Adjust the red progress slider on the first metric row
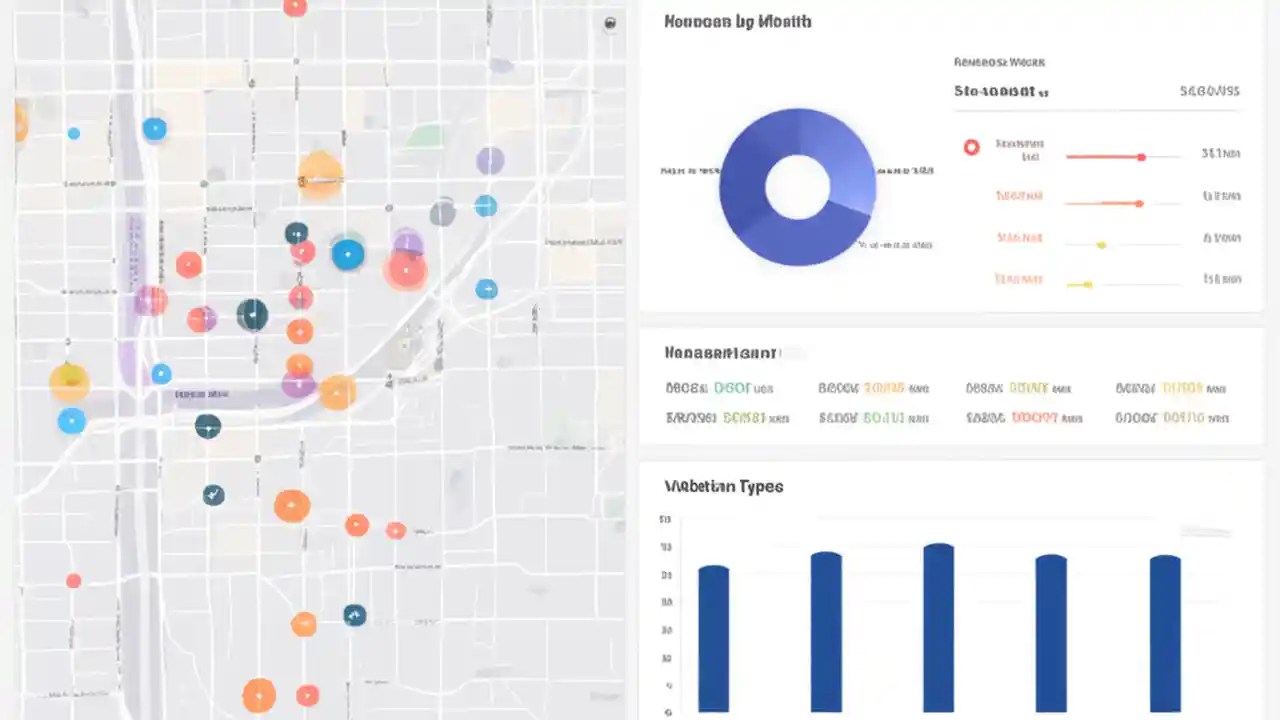This screenshot has height=720, width=1280. (1140, 157)
